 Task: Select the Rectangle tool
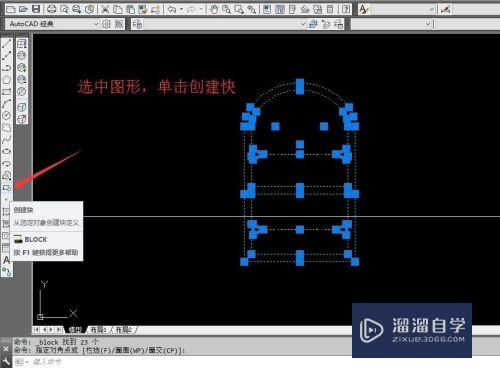point(7,92)
